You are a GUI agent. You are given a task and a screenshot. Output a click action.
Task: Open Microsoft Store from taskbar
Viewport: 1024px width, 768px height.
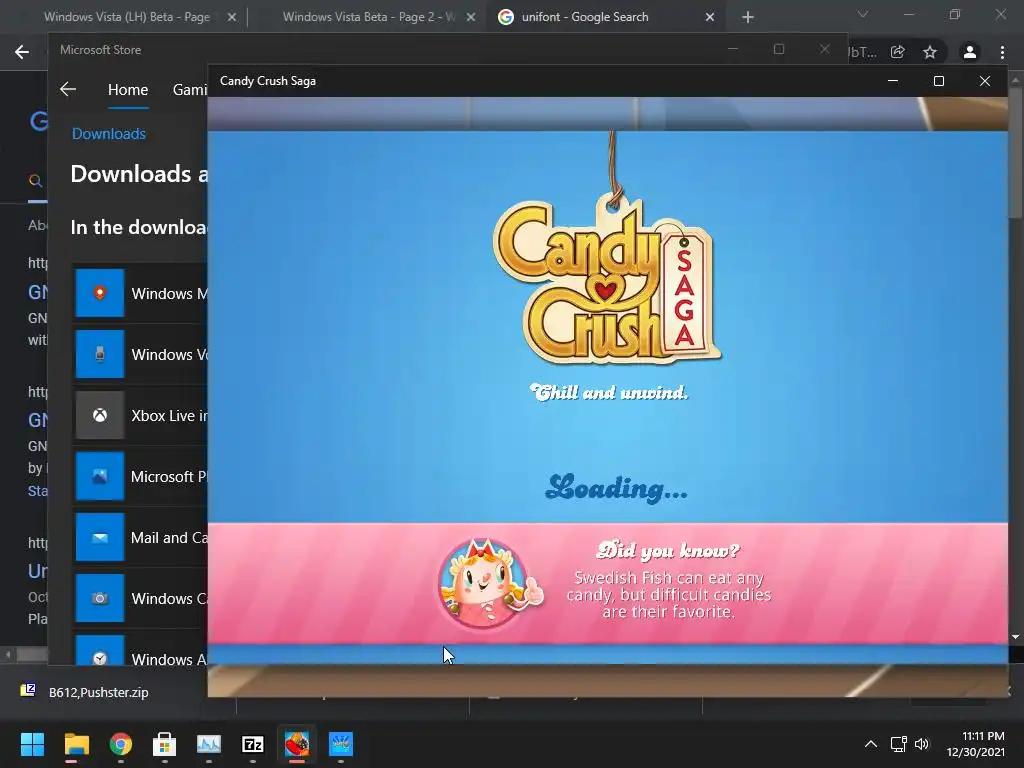point(165,744)
